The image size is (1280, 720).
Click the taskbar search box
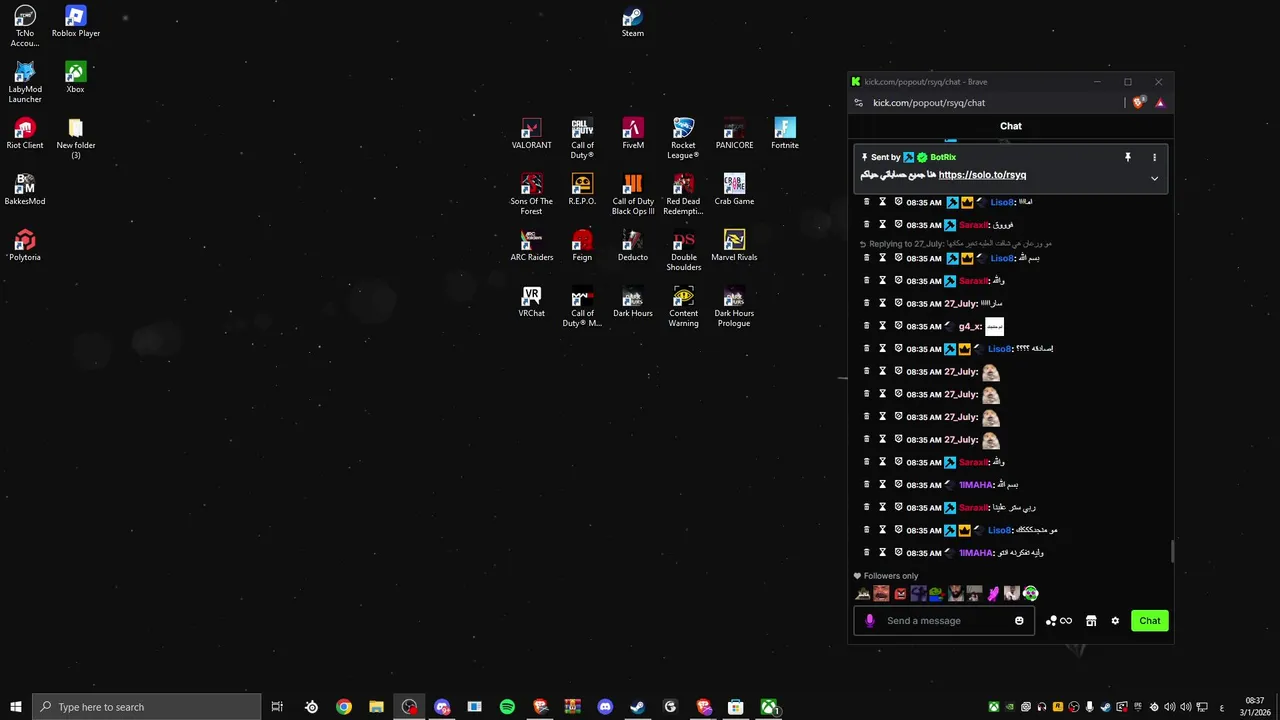click(146, 707)
